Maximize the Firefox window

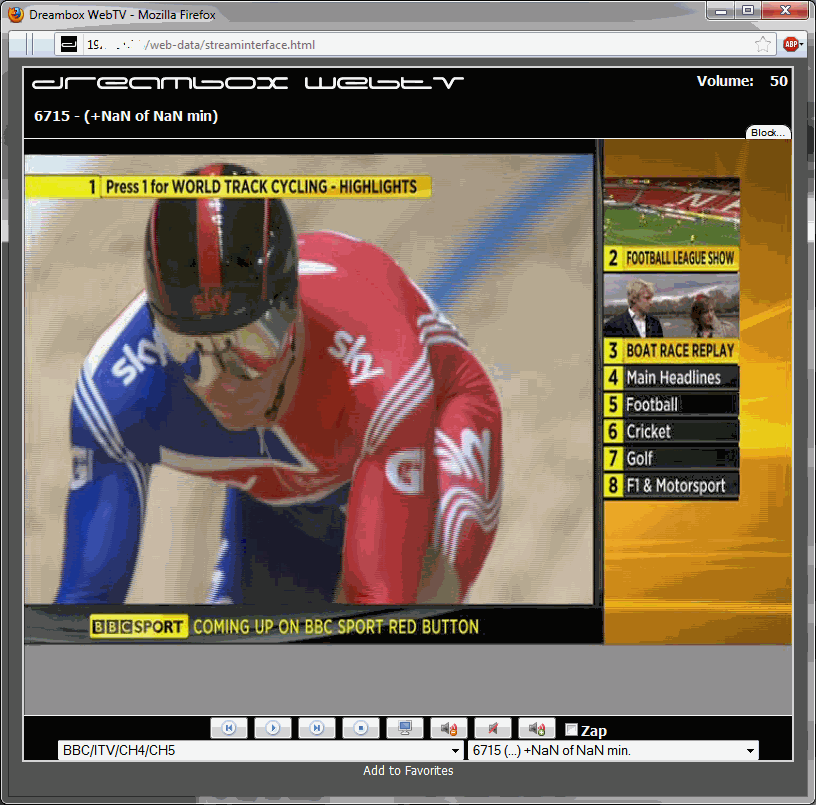(748, 10)
